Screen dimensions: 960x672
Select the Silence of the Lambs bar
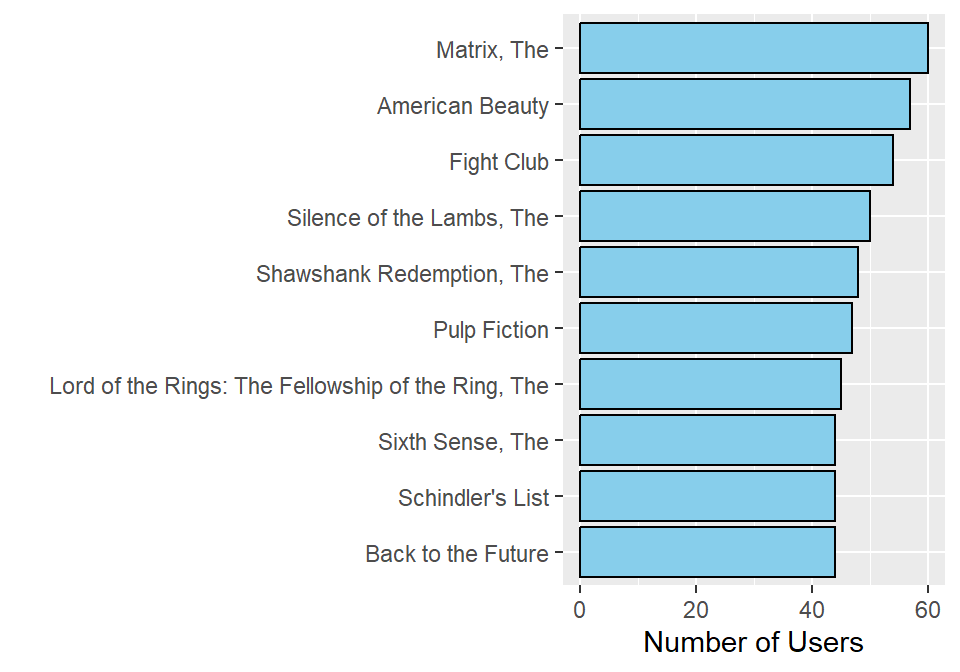tap(724, 216)
